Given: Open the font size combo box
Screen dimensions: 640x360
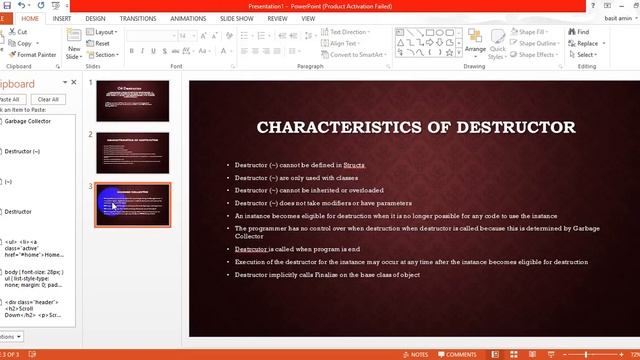Looking at the screenshot, I should (x=188, y=36).
